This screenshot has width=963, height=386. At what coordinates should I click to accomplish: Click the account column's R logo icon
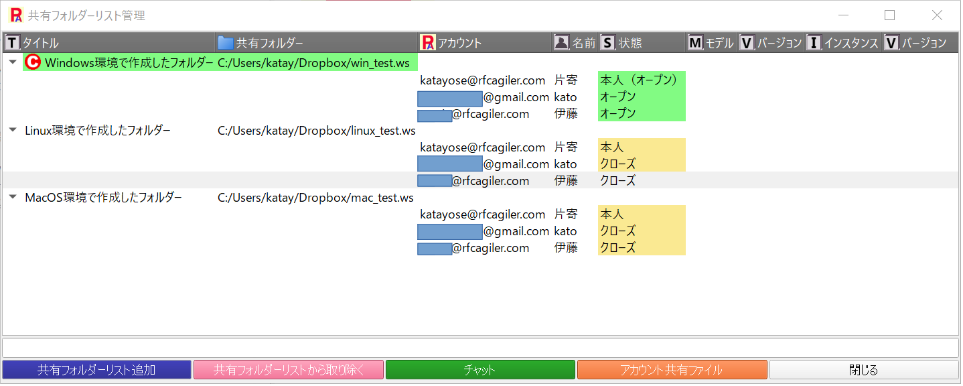click(427, 43)
